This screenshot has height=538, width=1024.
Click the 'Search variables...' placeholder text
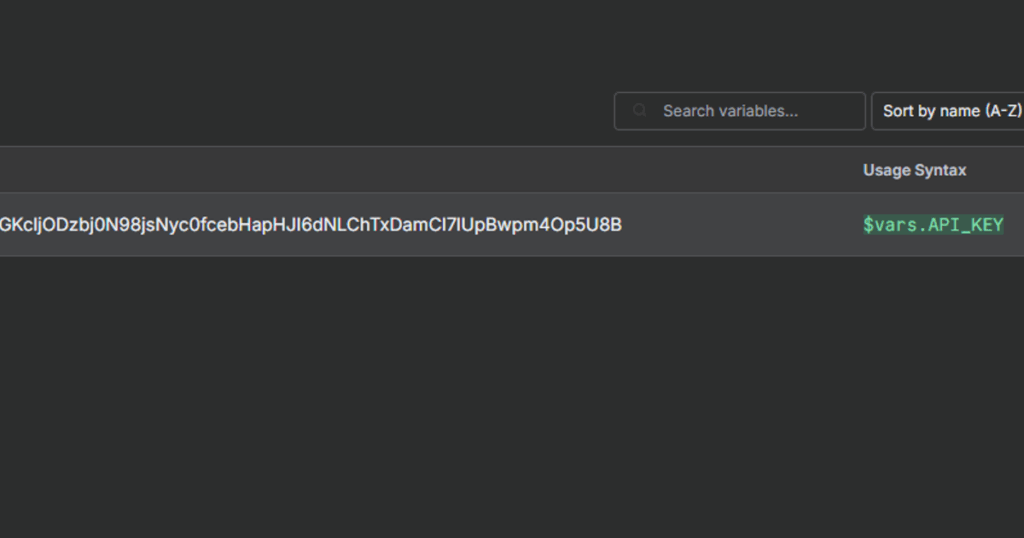[730, 111]
